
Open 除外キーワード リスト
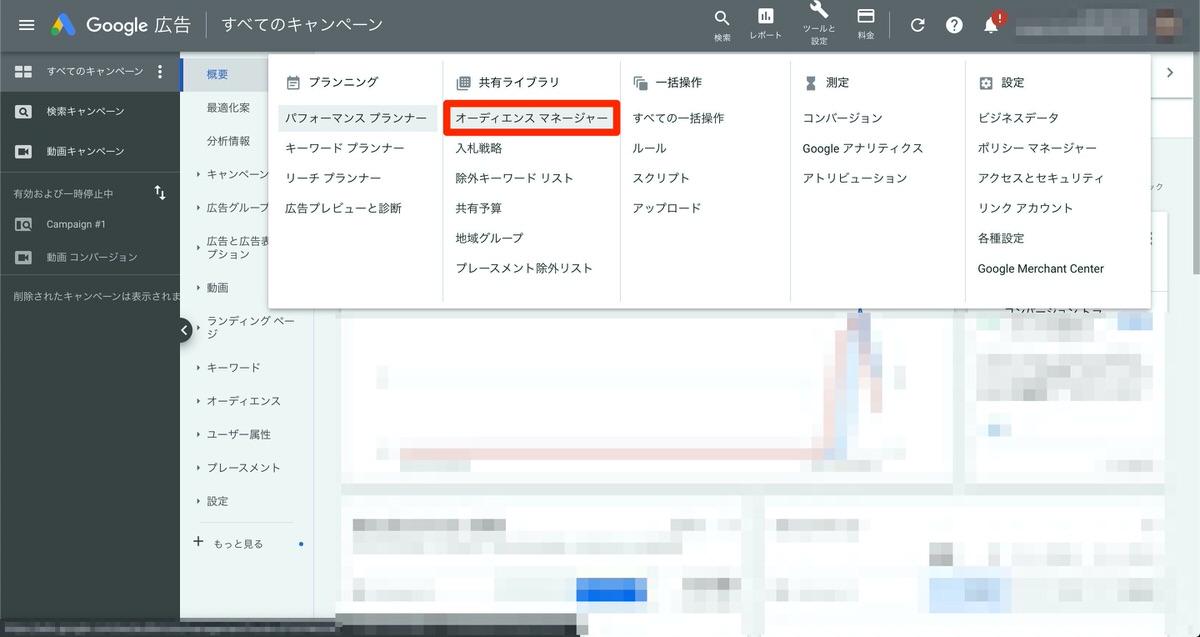point(515,178)
